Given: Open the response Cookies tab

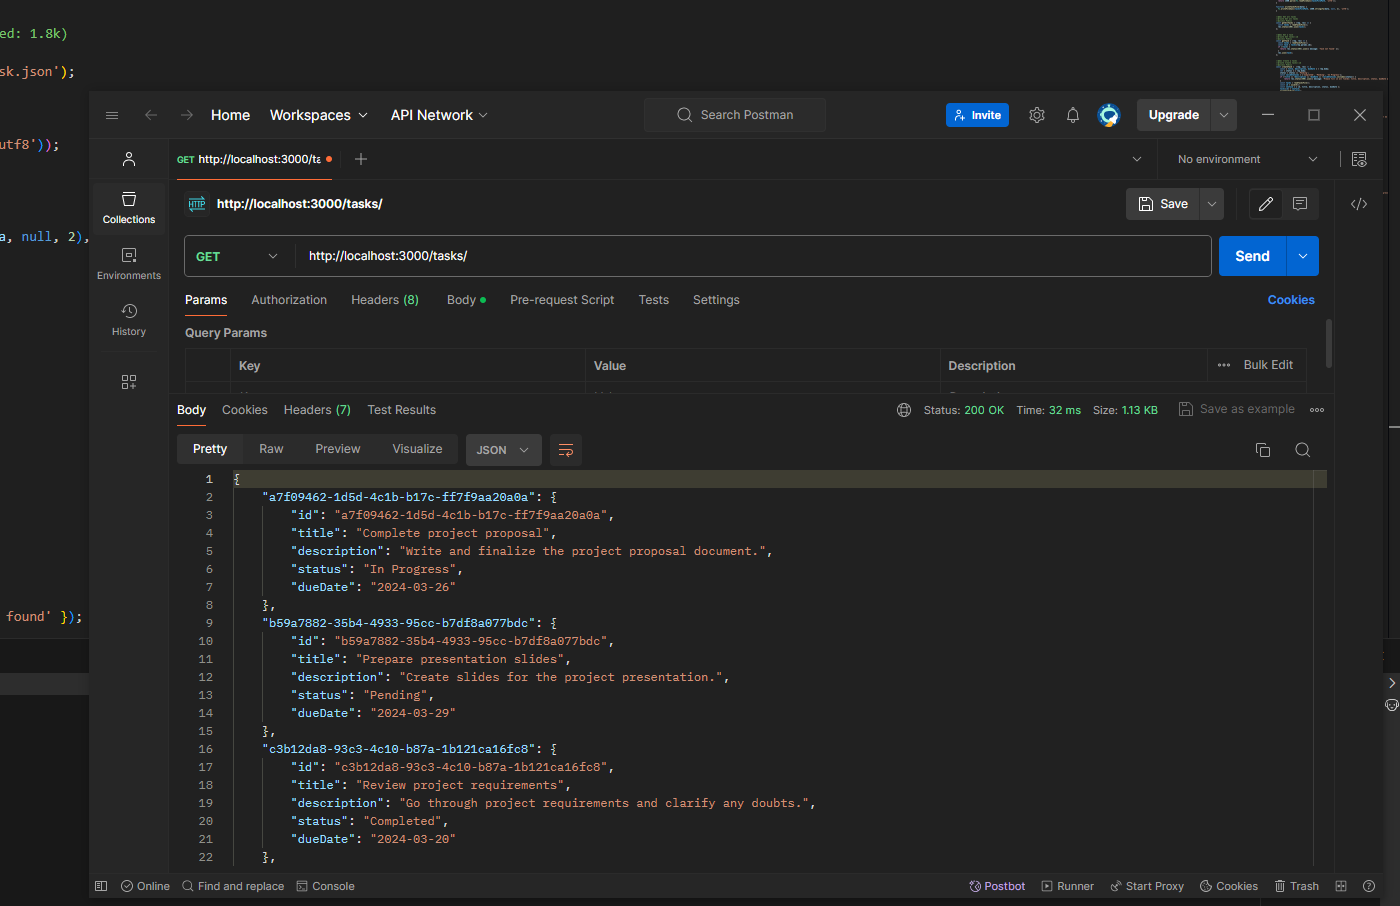Looking at the screenshot, I should tap(245, 410).
